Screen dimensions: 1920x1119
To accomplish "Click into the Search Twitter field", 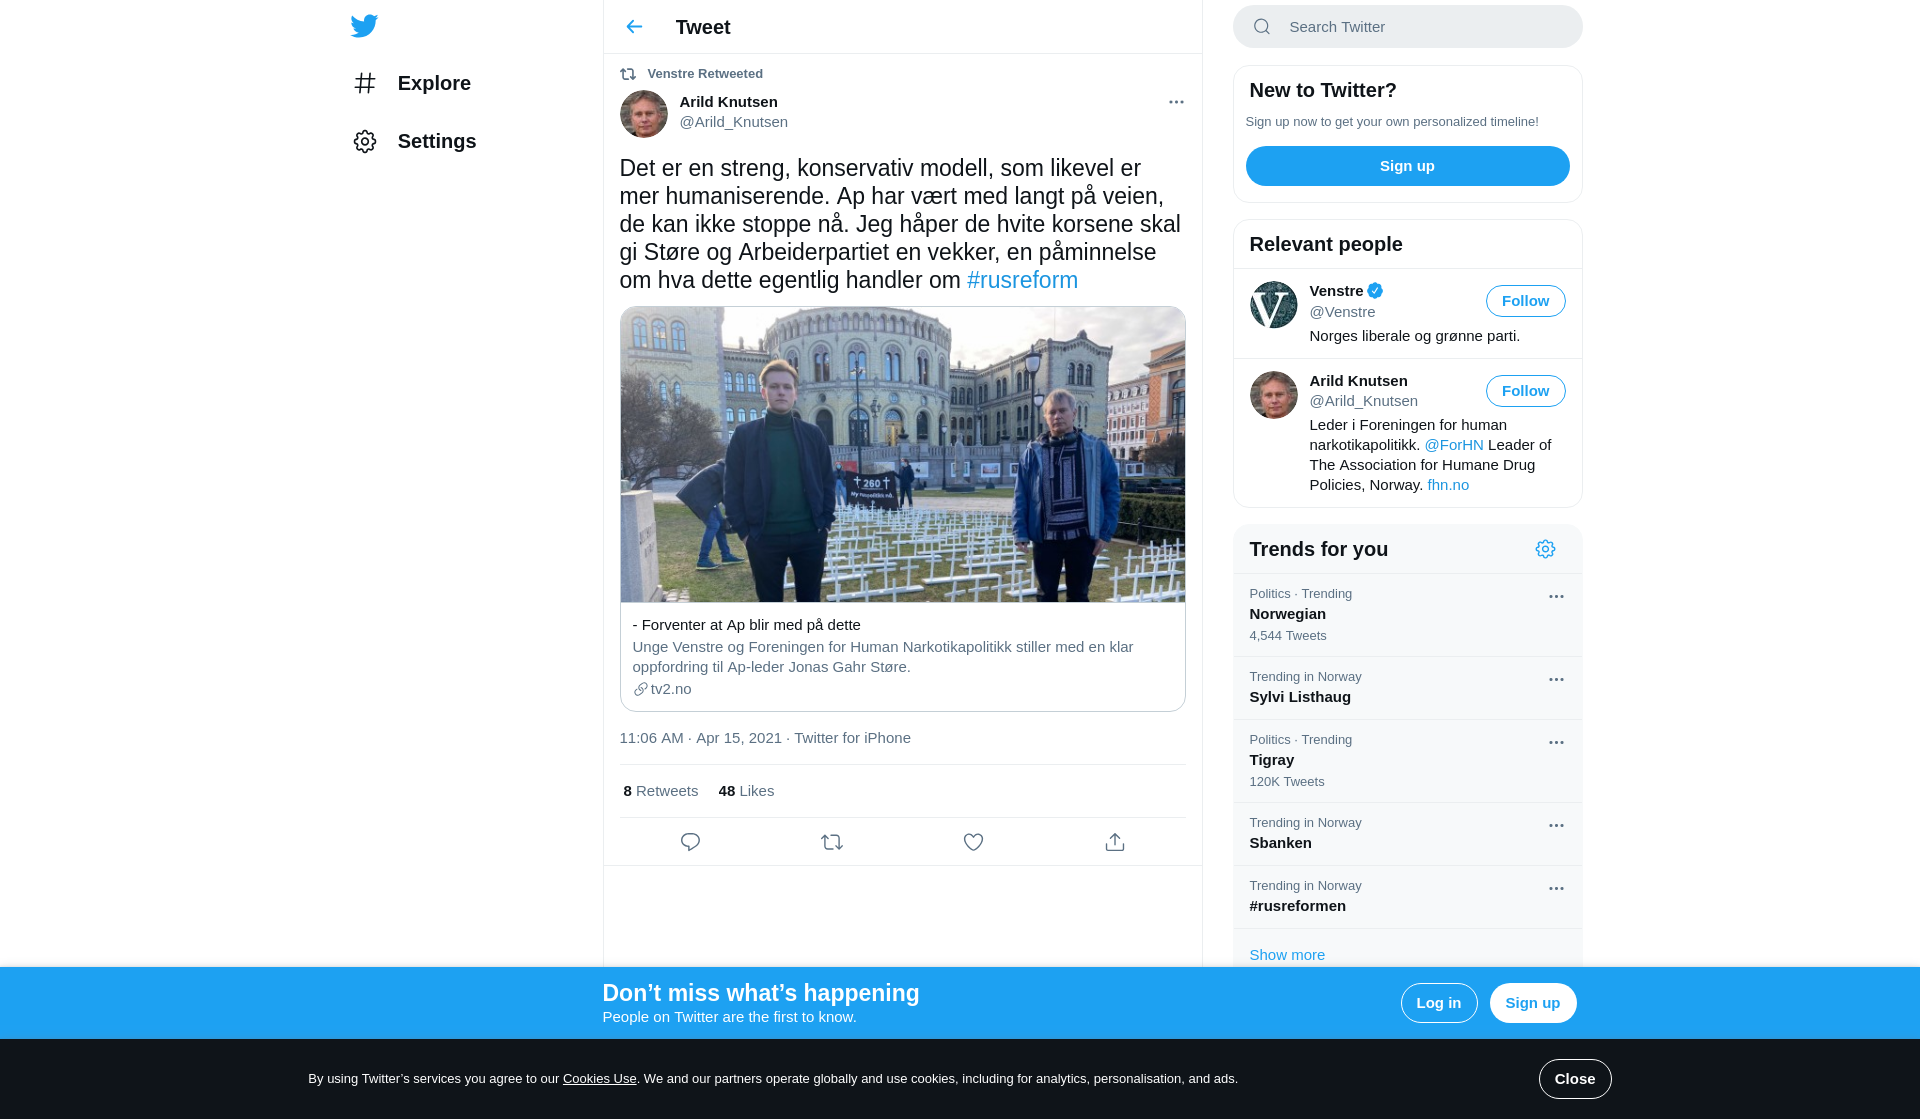I will point(1407,27).
